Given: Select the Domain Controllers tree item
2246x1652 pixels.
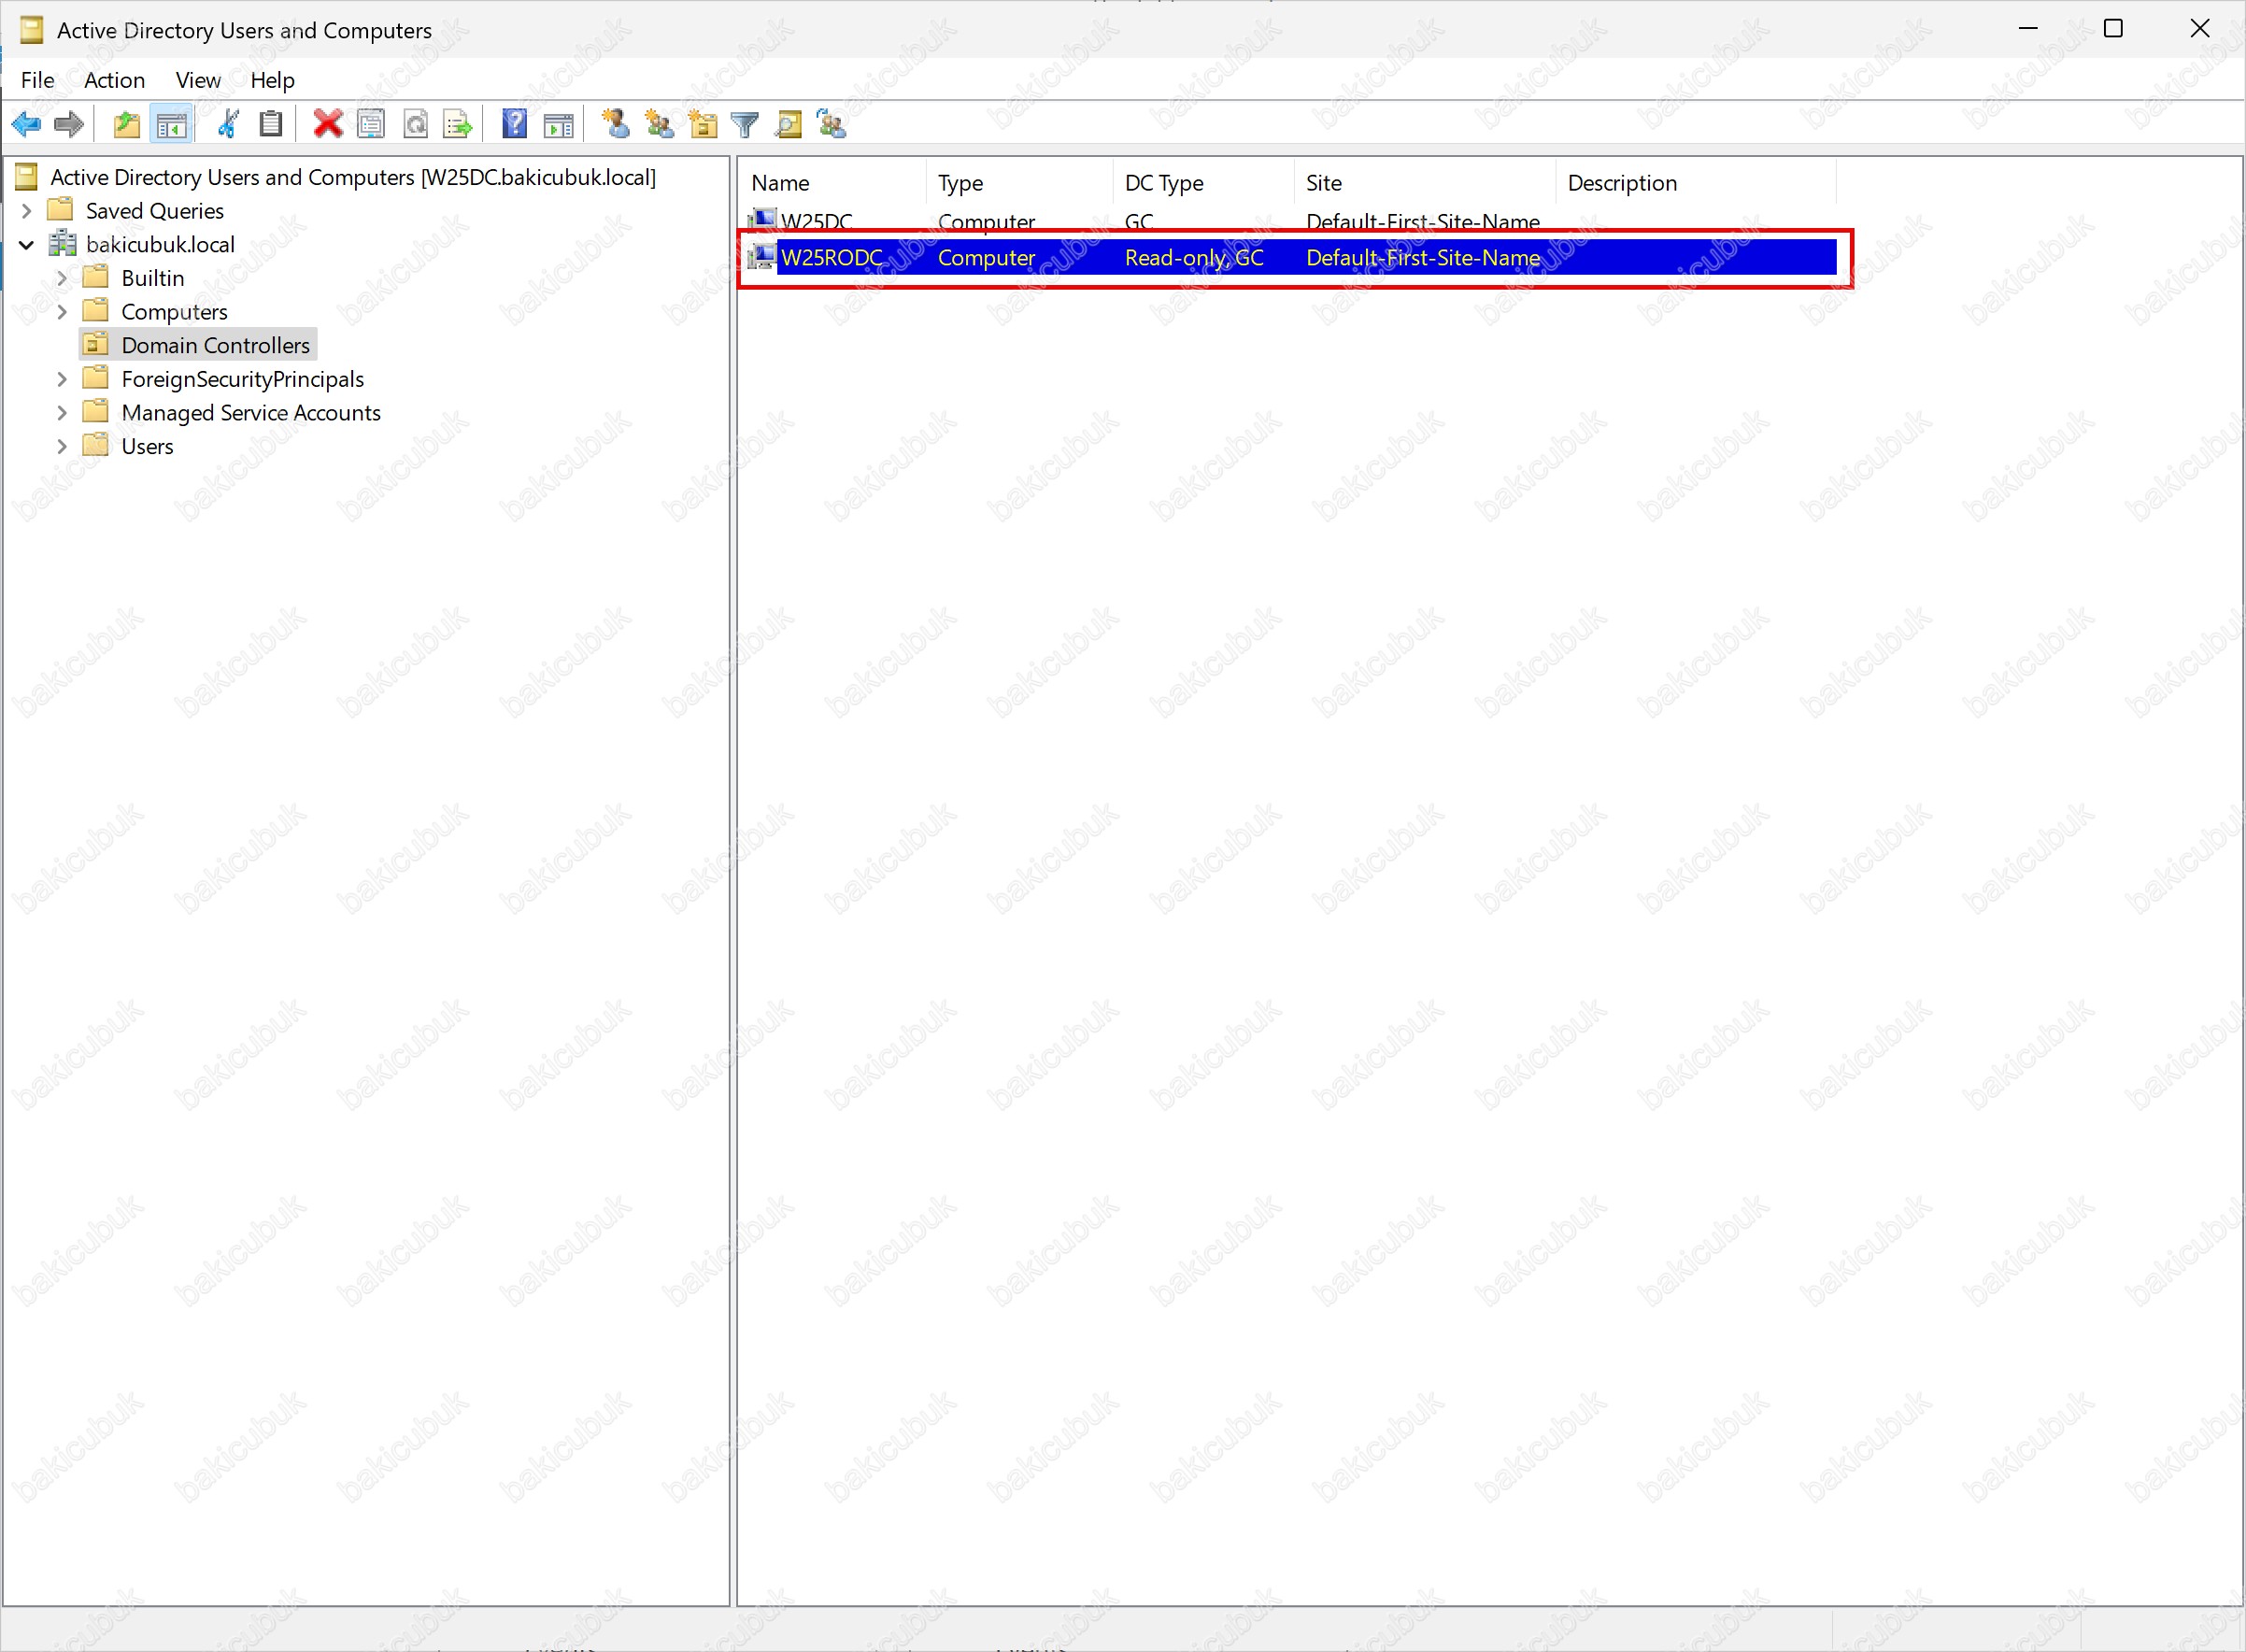Looking at the screenshot, I should 215,345.
